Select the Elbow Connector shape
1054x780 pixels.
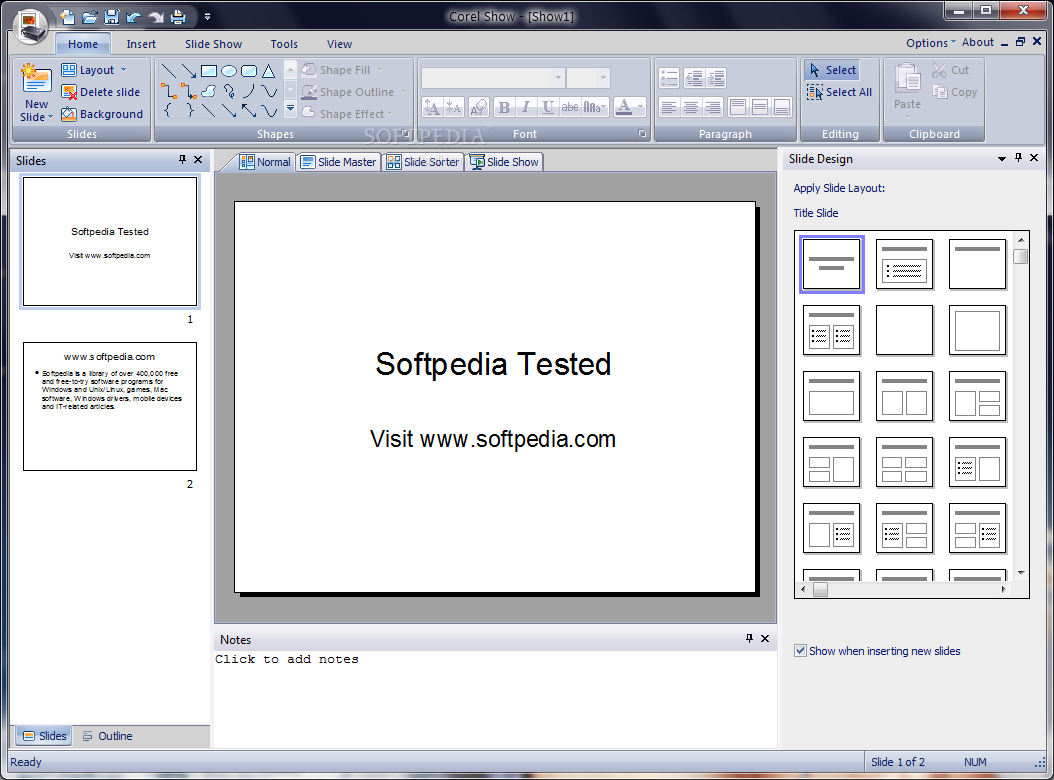169,90
